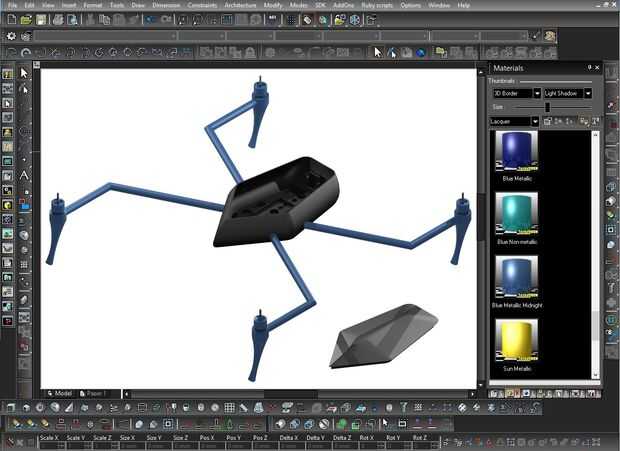Screen dimensions: 620x451
Task: Open the Ruby scripts menu
Action: point(377,6)
